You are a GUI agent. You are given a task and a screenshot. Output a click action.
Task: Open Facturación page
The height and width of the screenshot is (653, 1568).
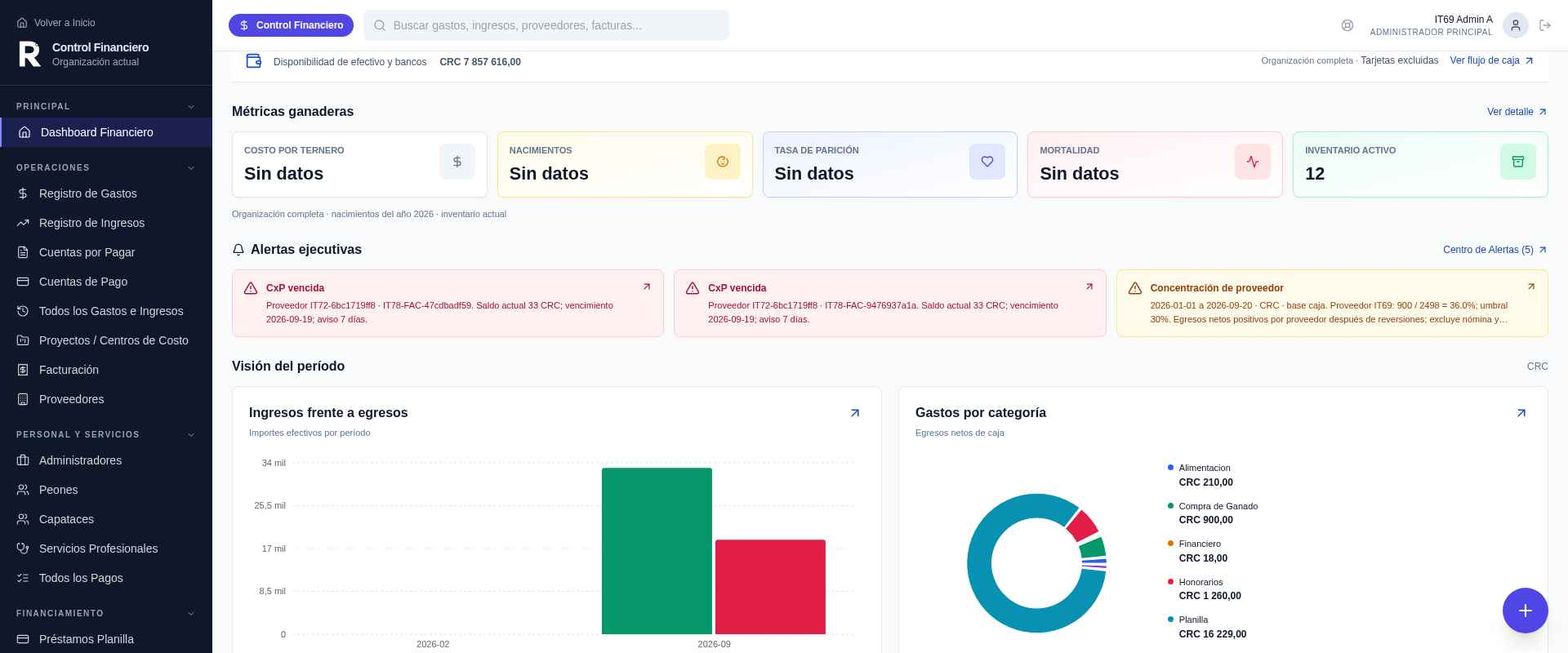(106, 370)
